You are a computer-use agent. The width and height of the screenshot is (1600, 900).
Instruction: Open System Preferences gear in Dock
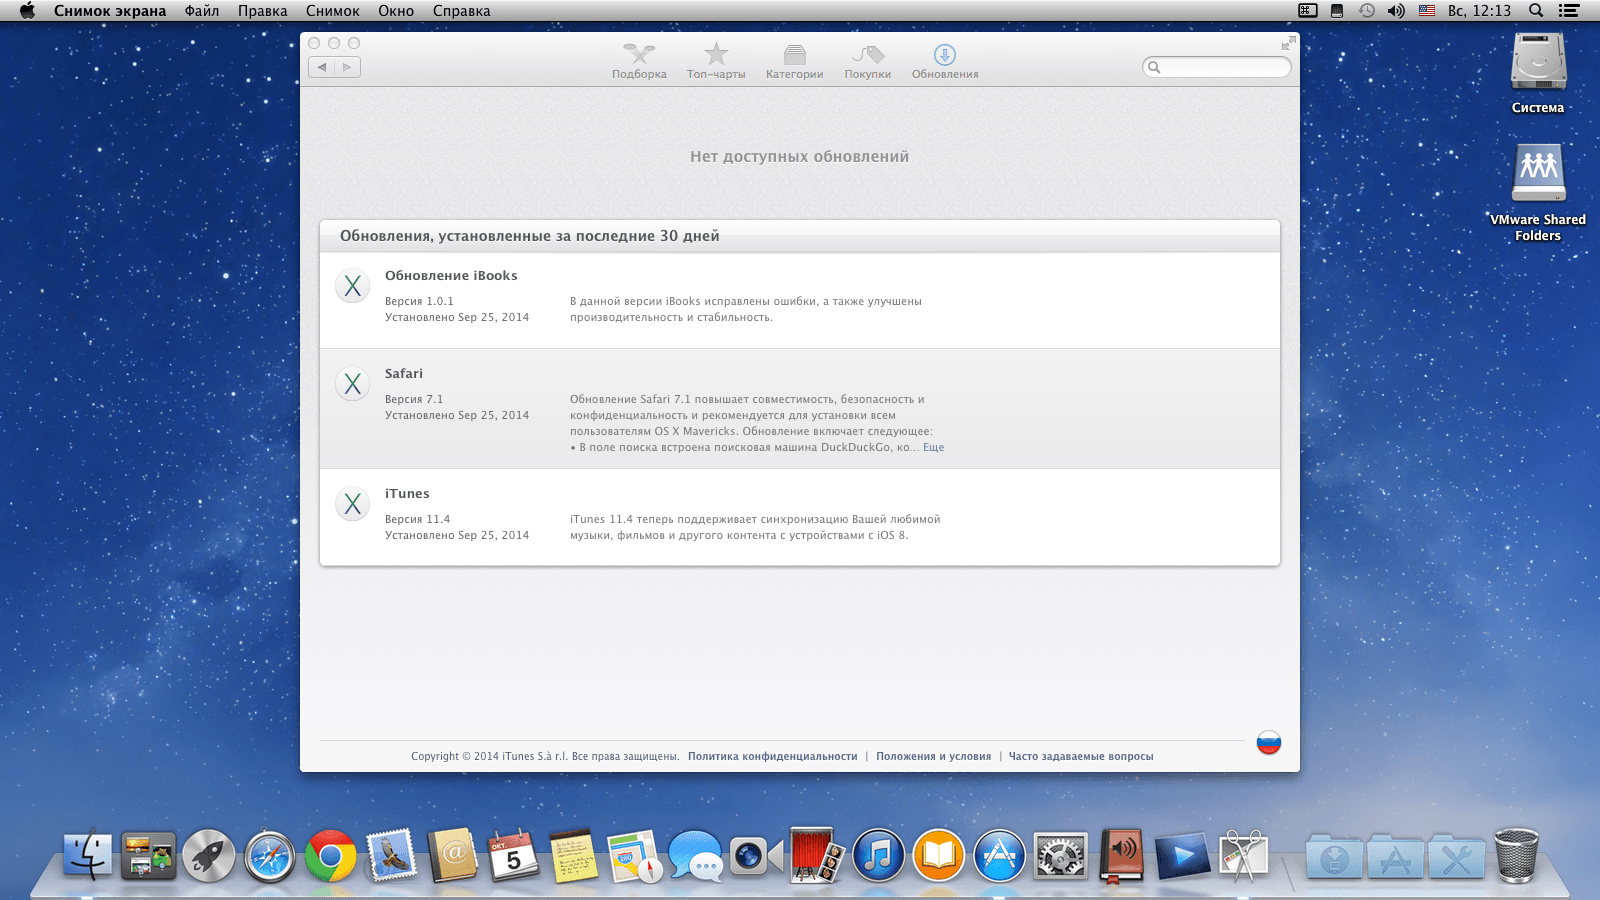(1060, 856)
